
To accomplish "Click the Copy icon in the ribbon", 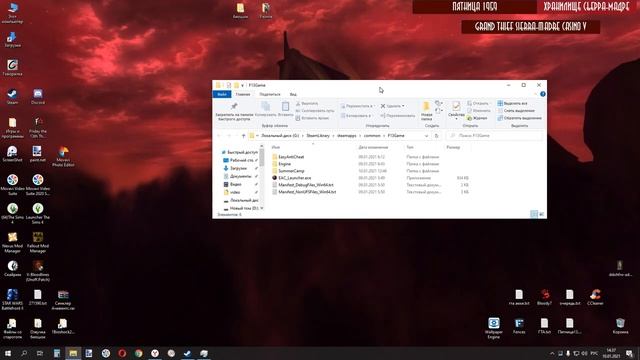I will [x=265, y=107].
